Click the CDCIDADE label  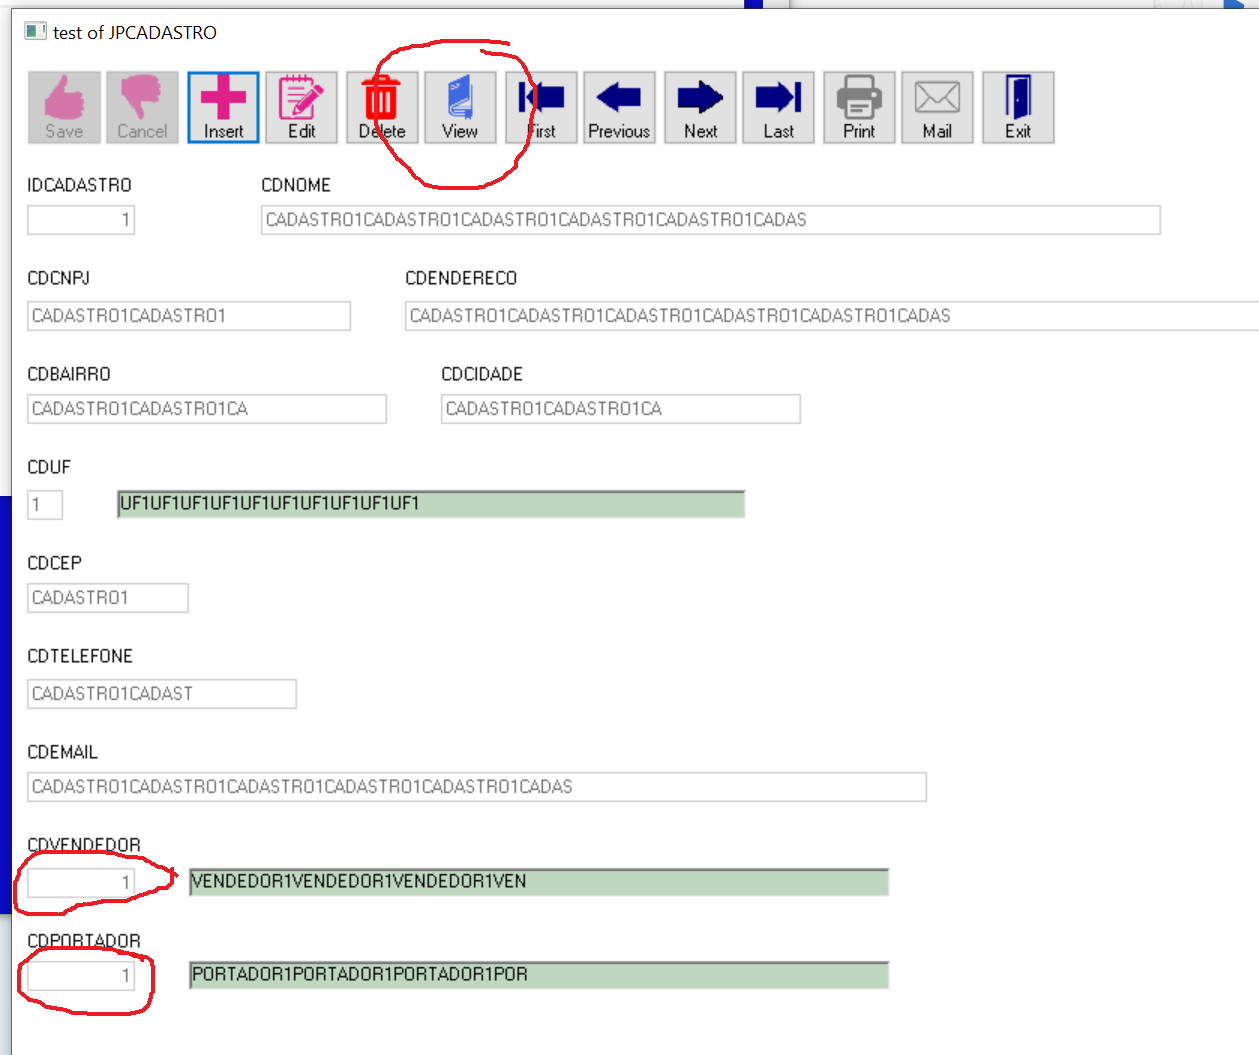(482, 374)
